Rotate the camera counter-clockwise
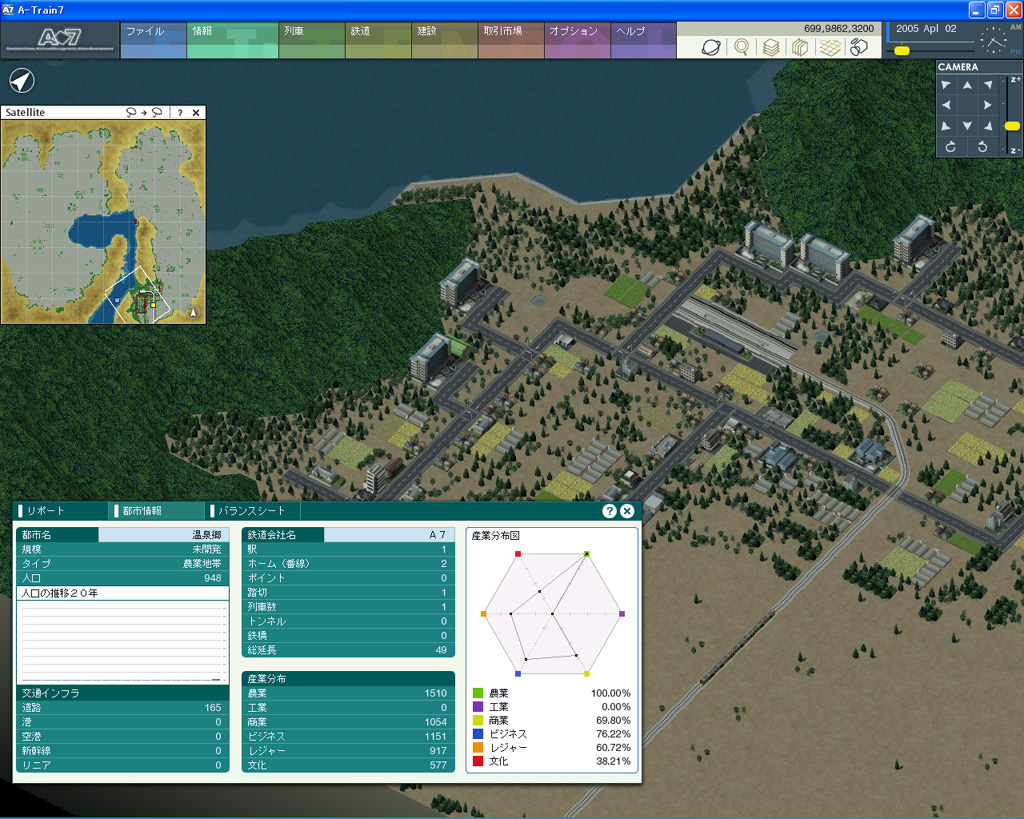 982,147
